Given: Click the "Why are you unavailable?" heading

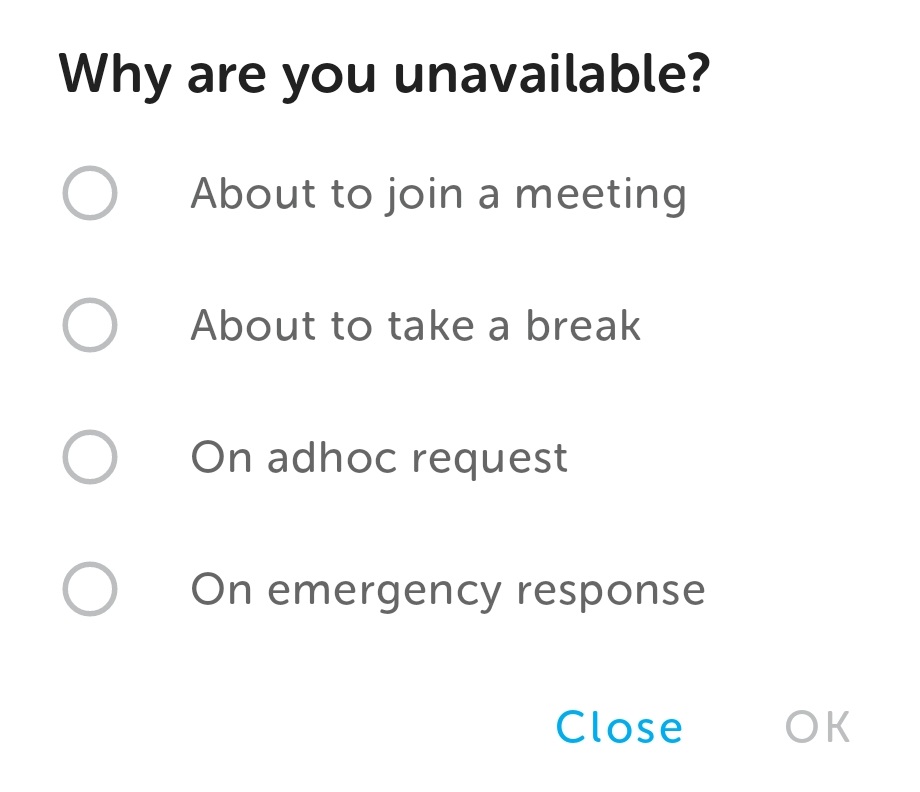Looking at the screenshot, I should pyautogui.click(x=385, y=74).
